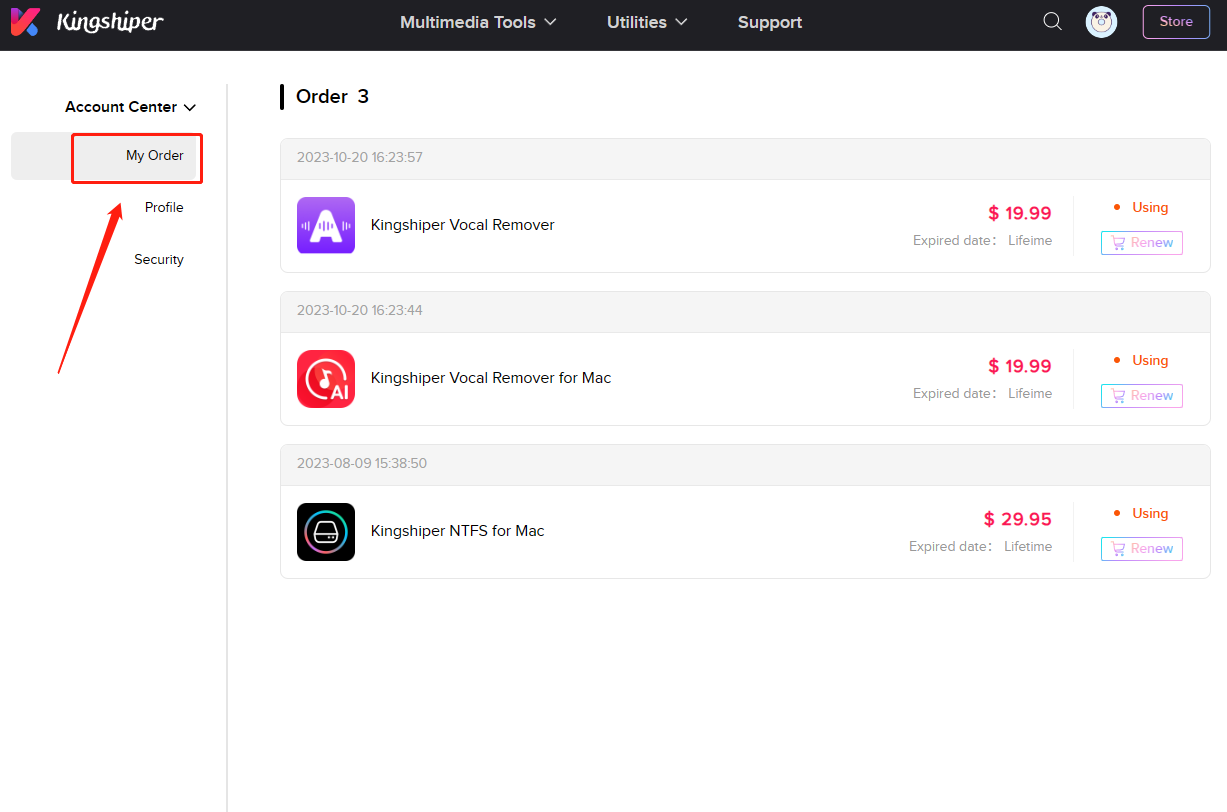Click the Kingshiper NTFS for Mac icon
1227x812 pixels.
tap(326, 531)
